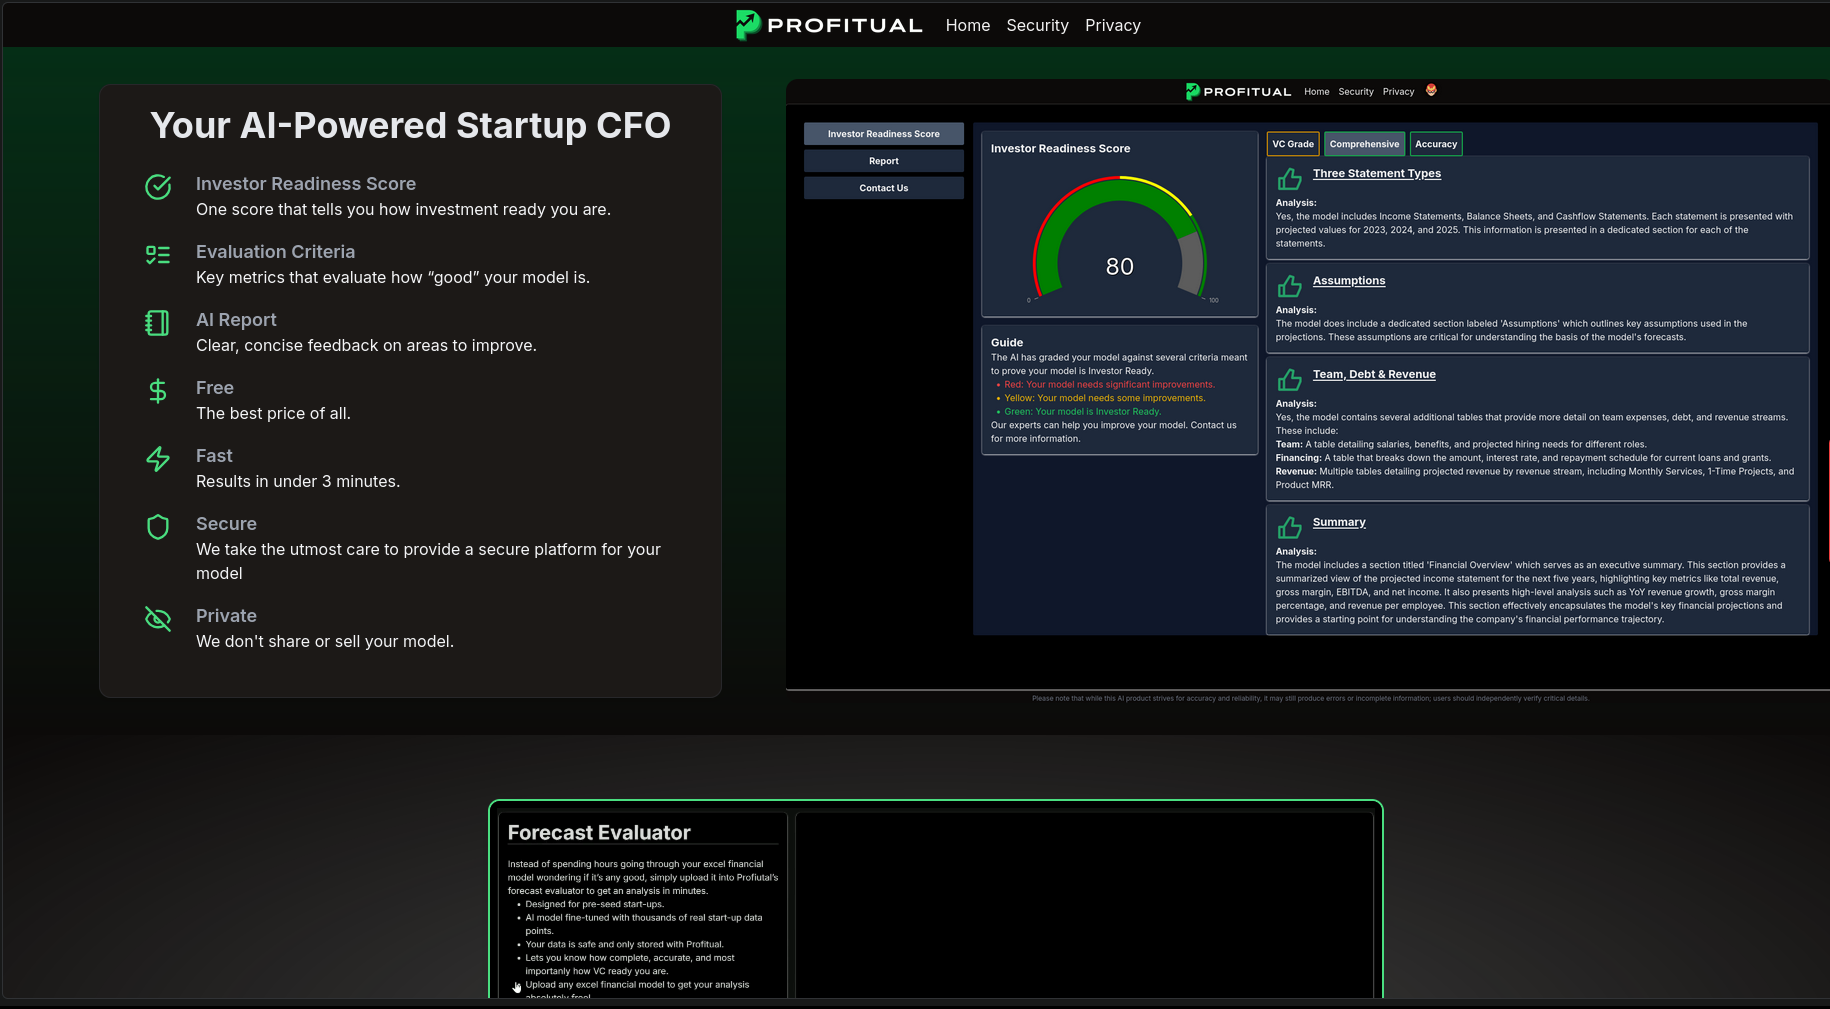Click 'Green: Your model is Investor Ready.' text
The image size is (1830, 1009).
pyautogui.click(x=1082, y=412)
